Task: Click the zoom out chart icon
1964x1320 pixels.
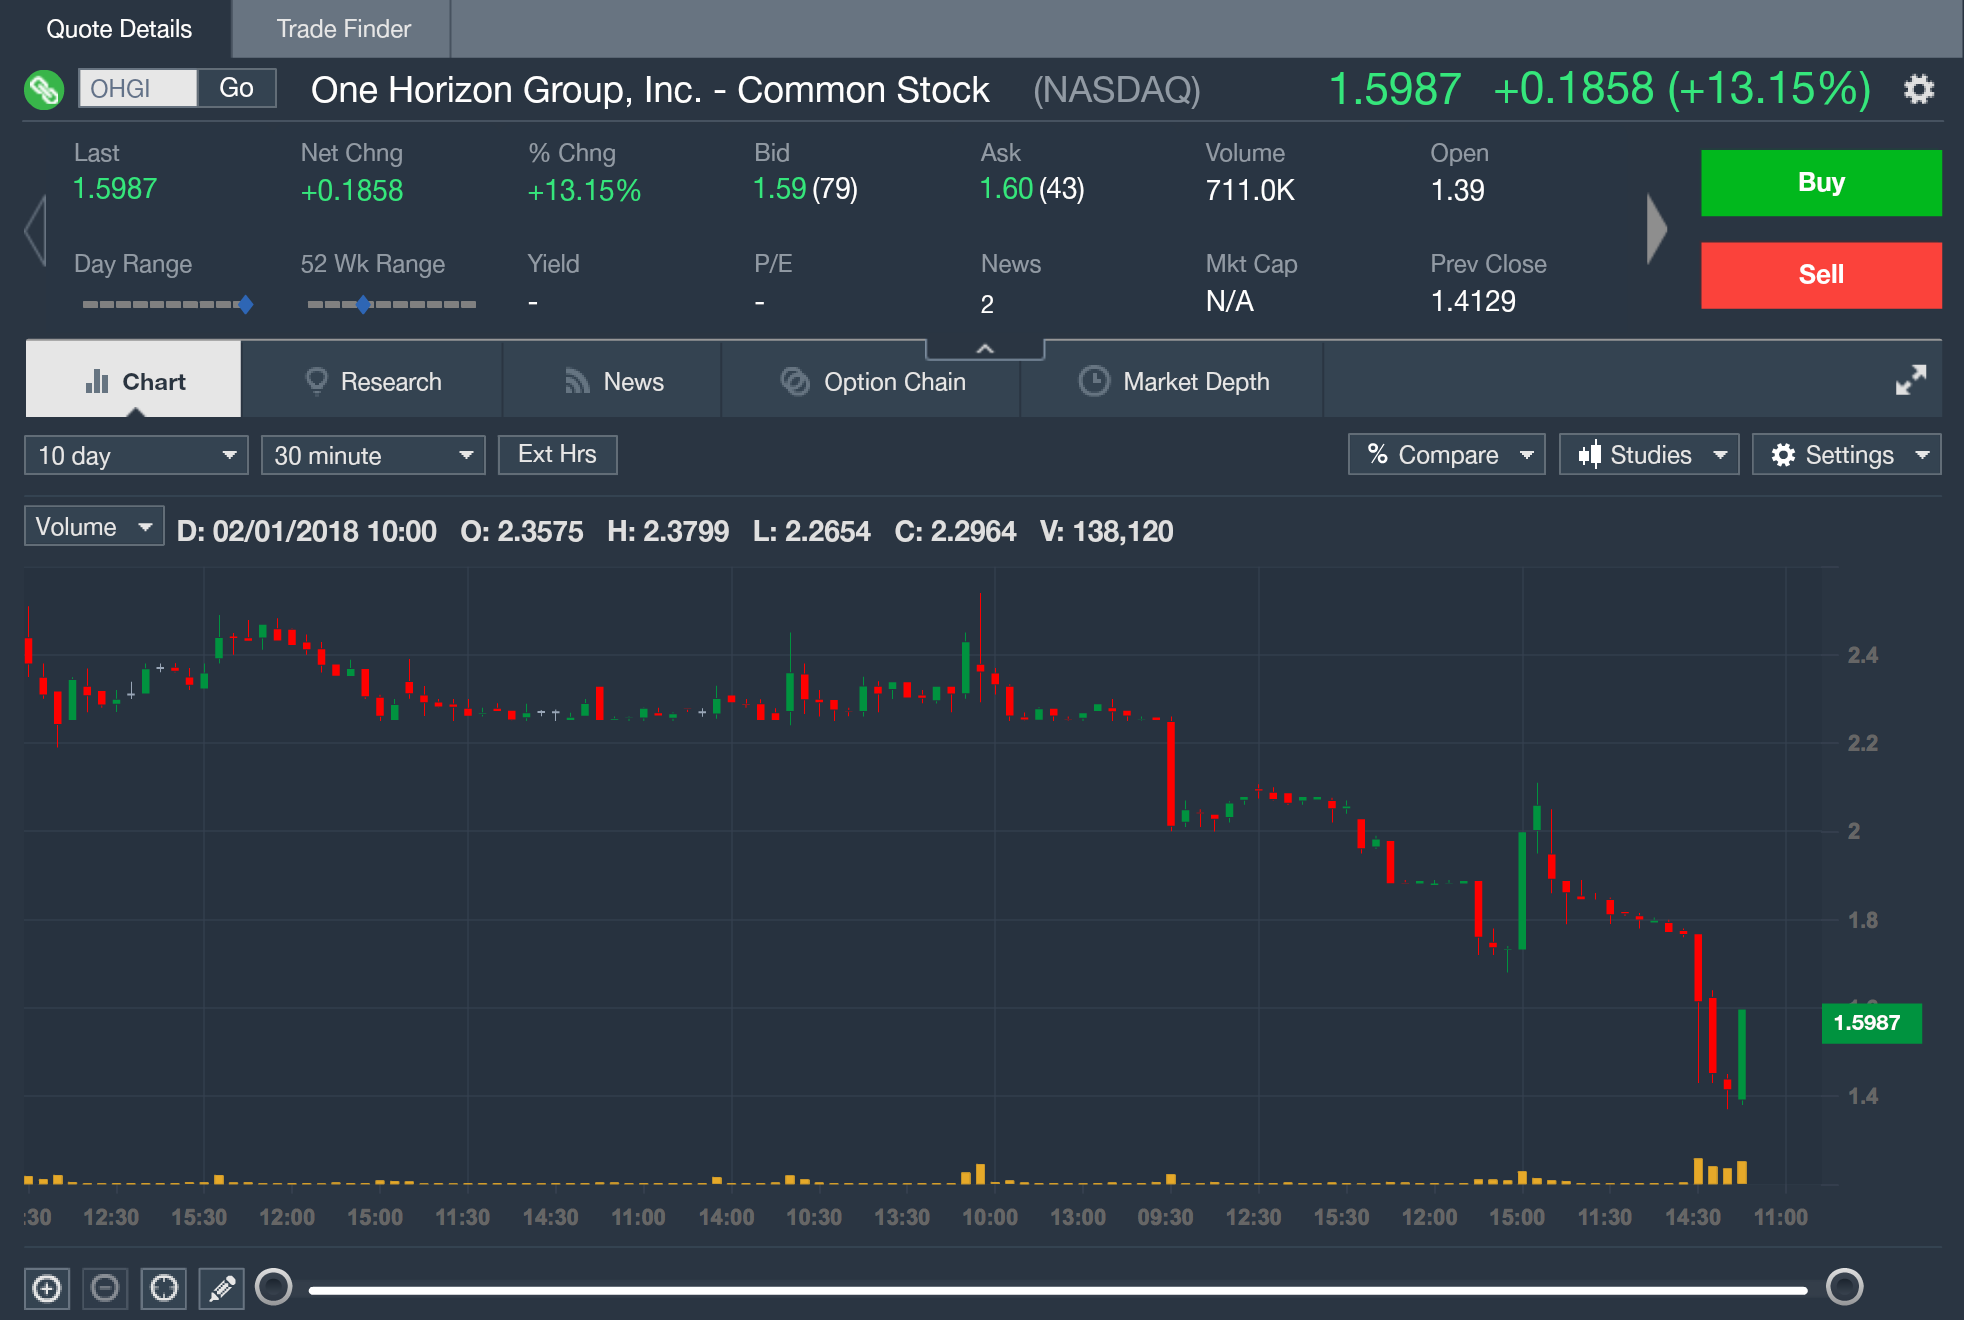Action: point(105,1288)
